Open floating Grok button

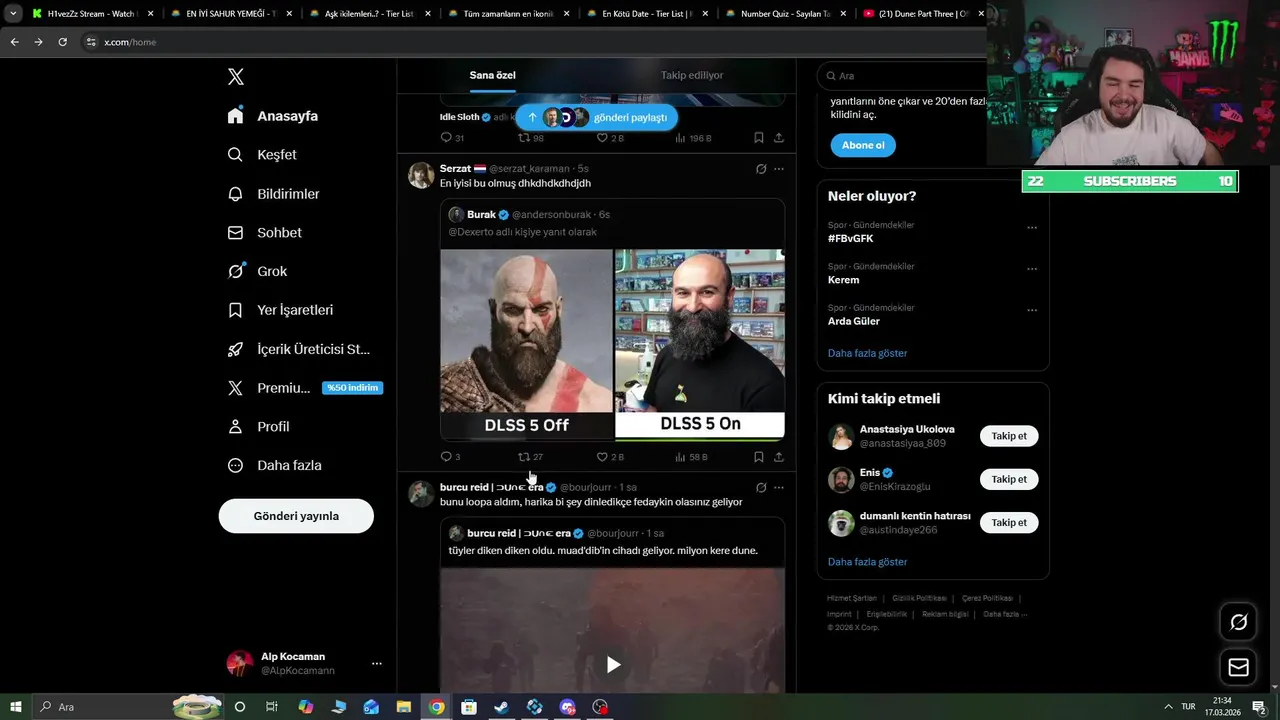point(1238,622)
